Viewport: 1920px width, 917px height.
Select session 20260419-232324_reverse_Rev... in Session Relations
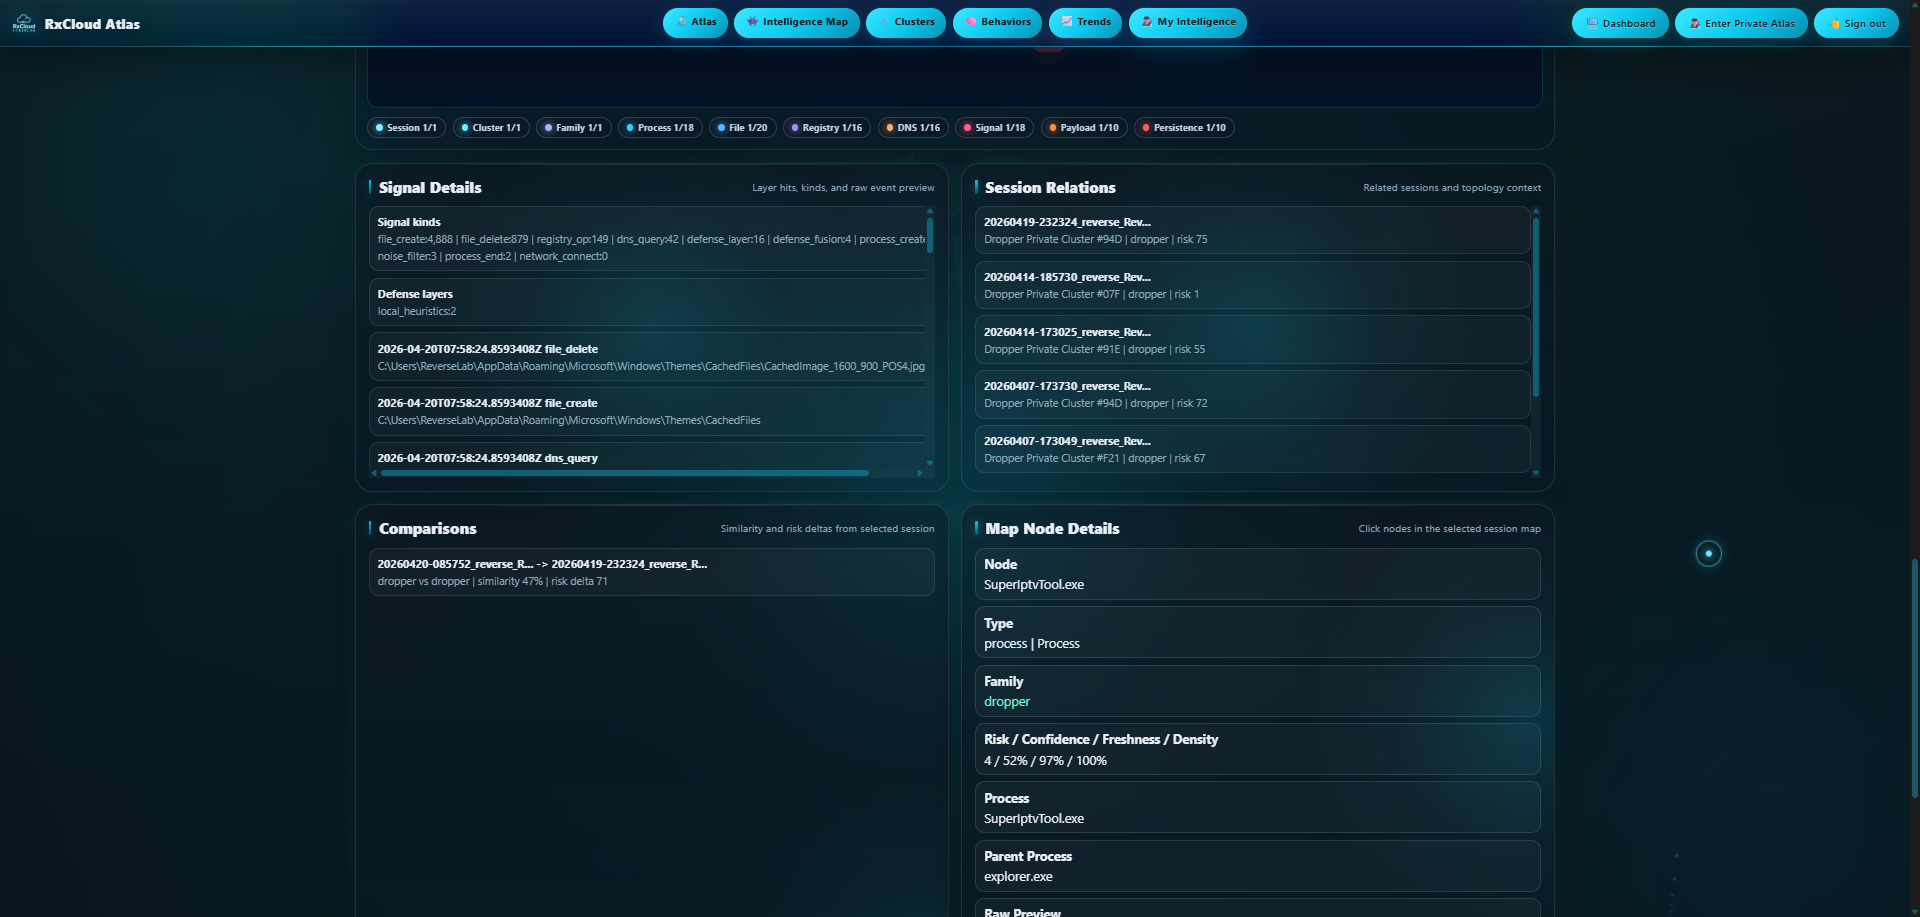[1252, 230]
